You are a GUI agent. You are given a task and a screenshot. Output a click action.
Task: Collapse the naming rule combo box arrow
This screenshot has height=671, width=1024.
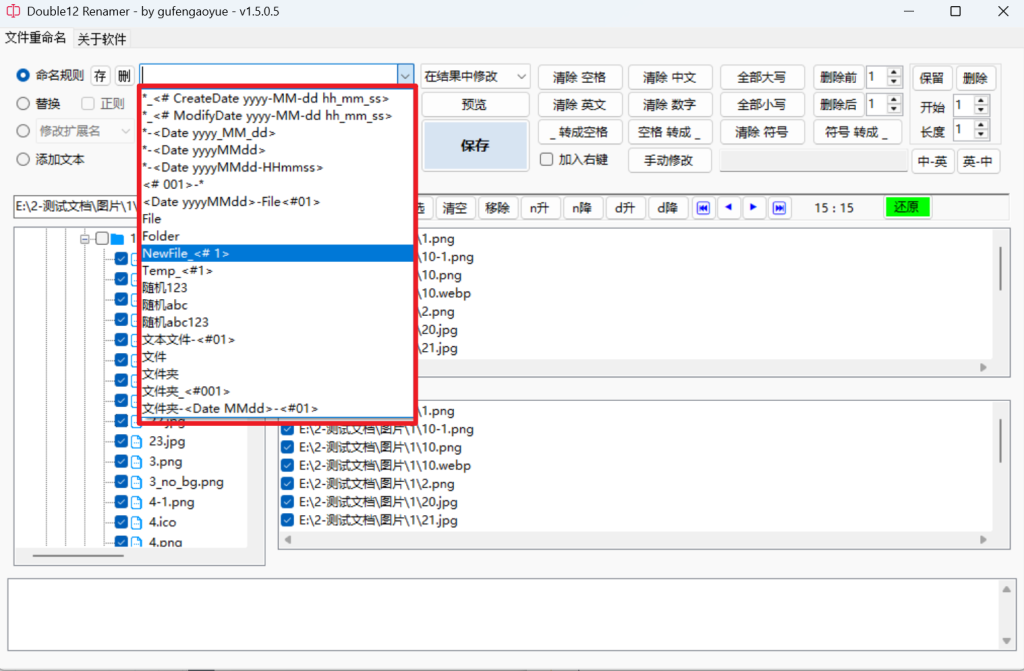point(405,76)
